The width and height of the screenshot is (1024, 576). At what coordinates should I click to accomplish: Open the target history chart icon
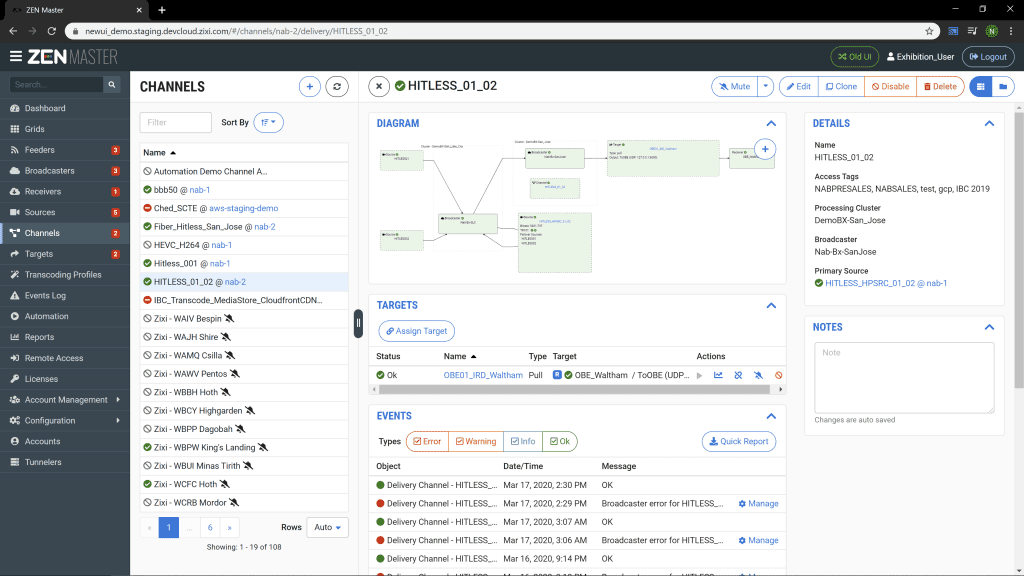coord(718,376)
